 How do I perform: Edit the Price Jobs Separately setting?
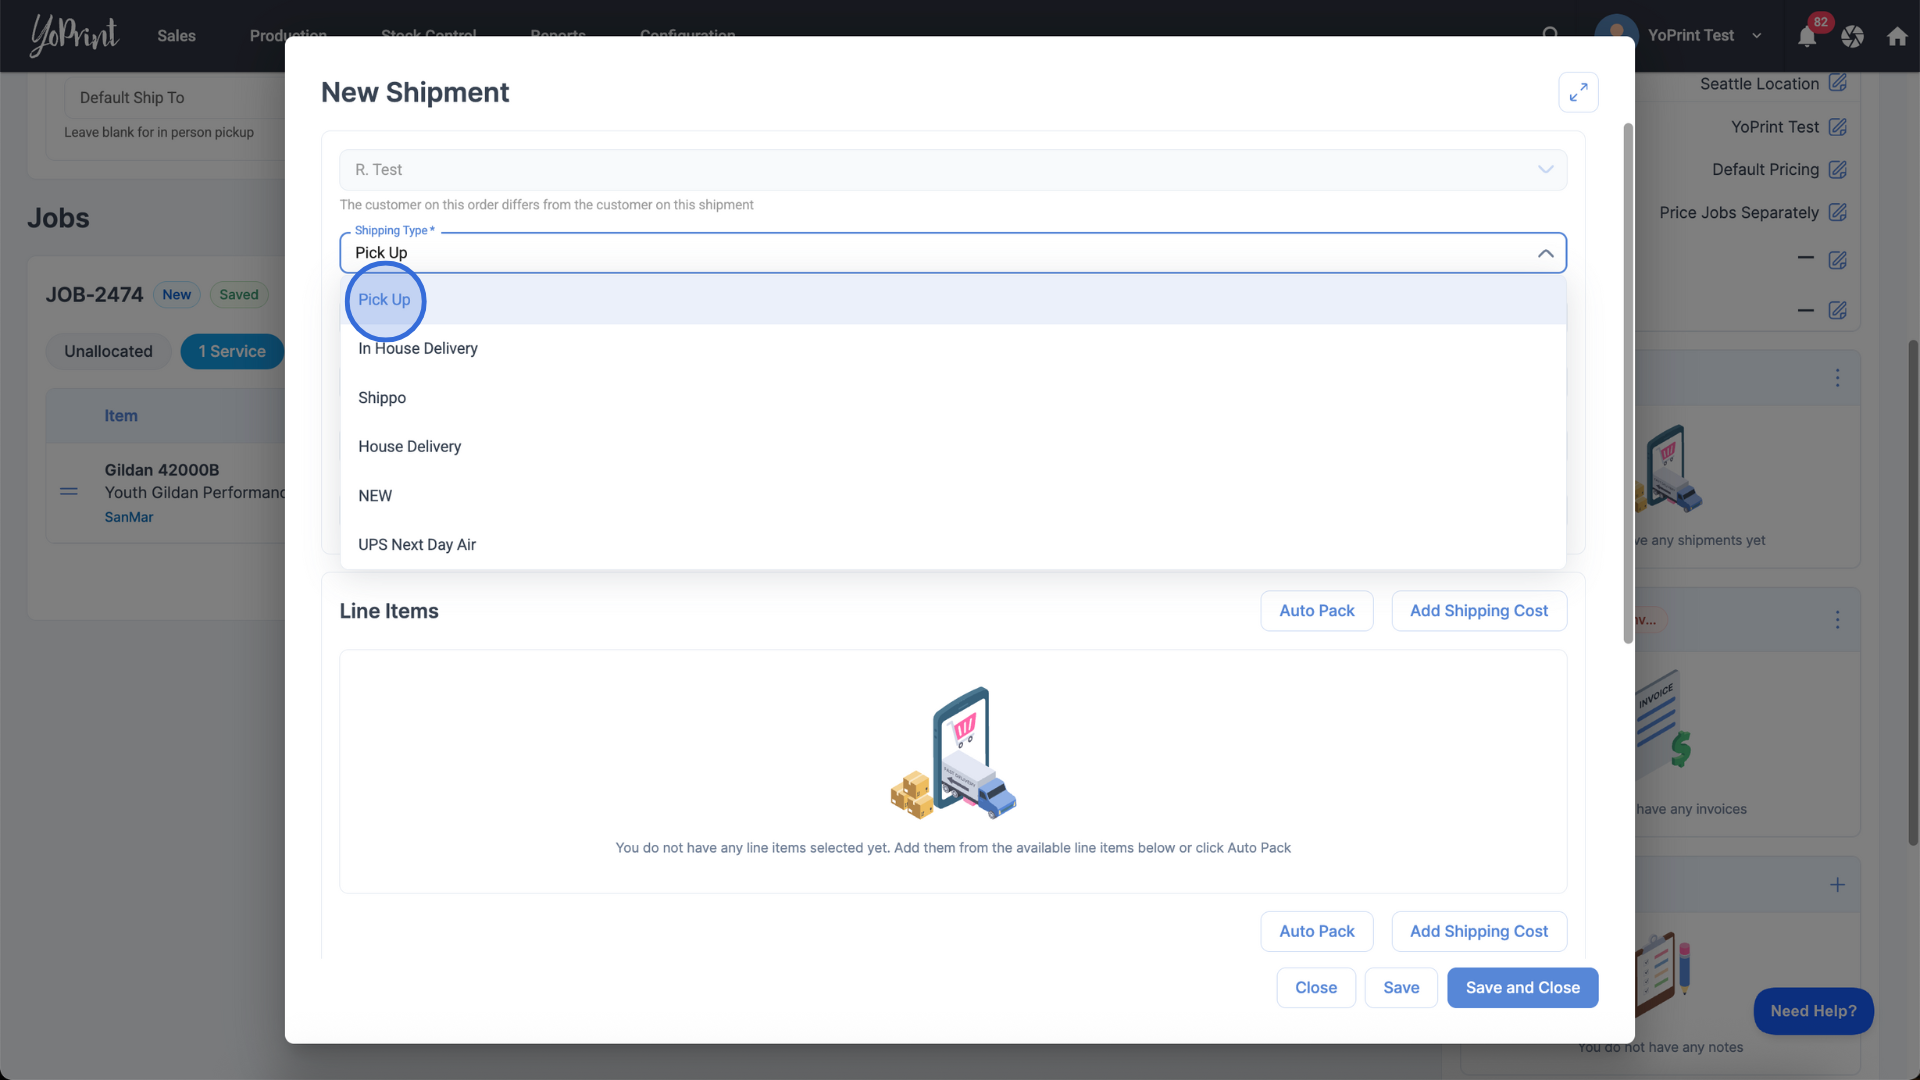[1837, 213]
